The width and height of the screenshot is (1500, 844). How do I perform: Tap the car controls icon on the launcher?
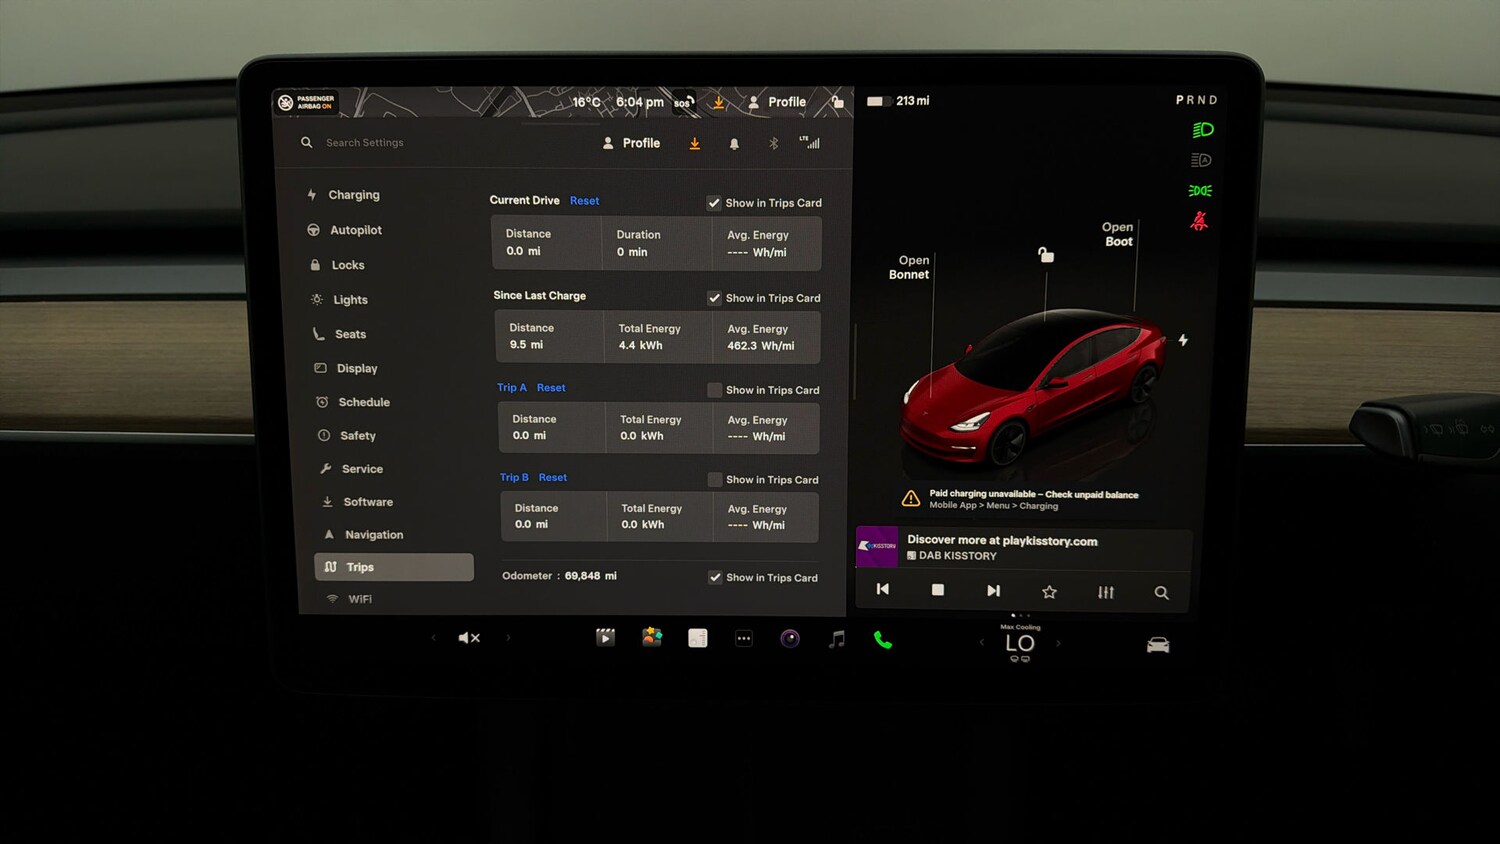[x=1157, y=645]
